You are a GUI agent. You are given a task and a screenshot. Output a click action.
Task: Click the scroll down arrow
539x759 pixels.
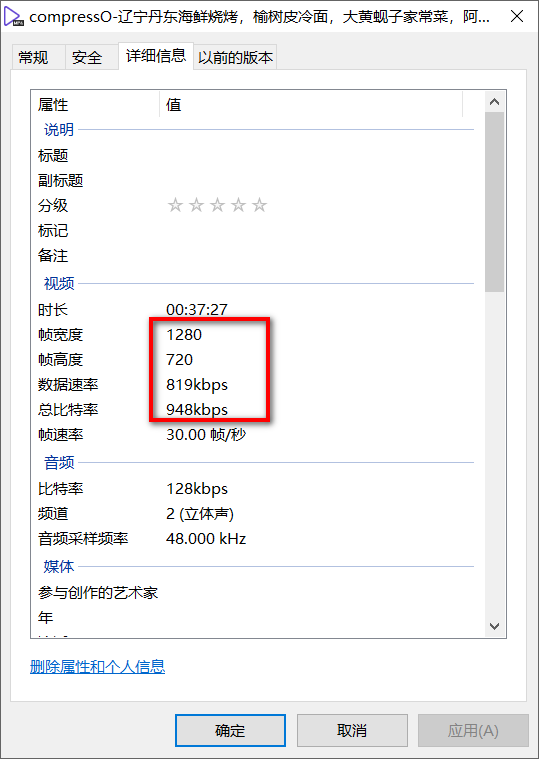[x=494, y=626]
